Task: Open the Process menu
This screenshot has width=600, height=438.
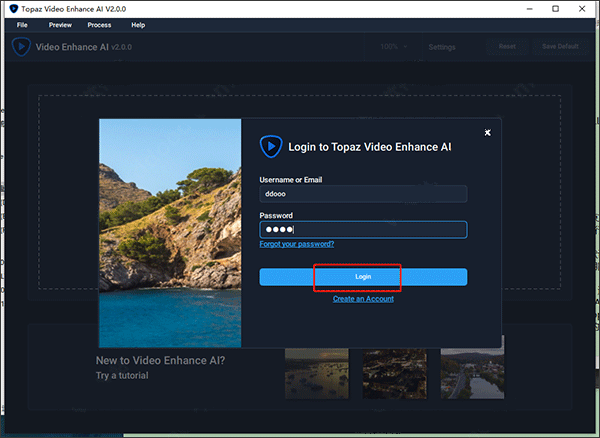Action: coord(99,25)
